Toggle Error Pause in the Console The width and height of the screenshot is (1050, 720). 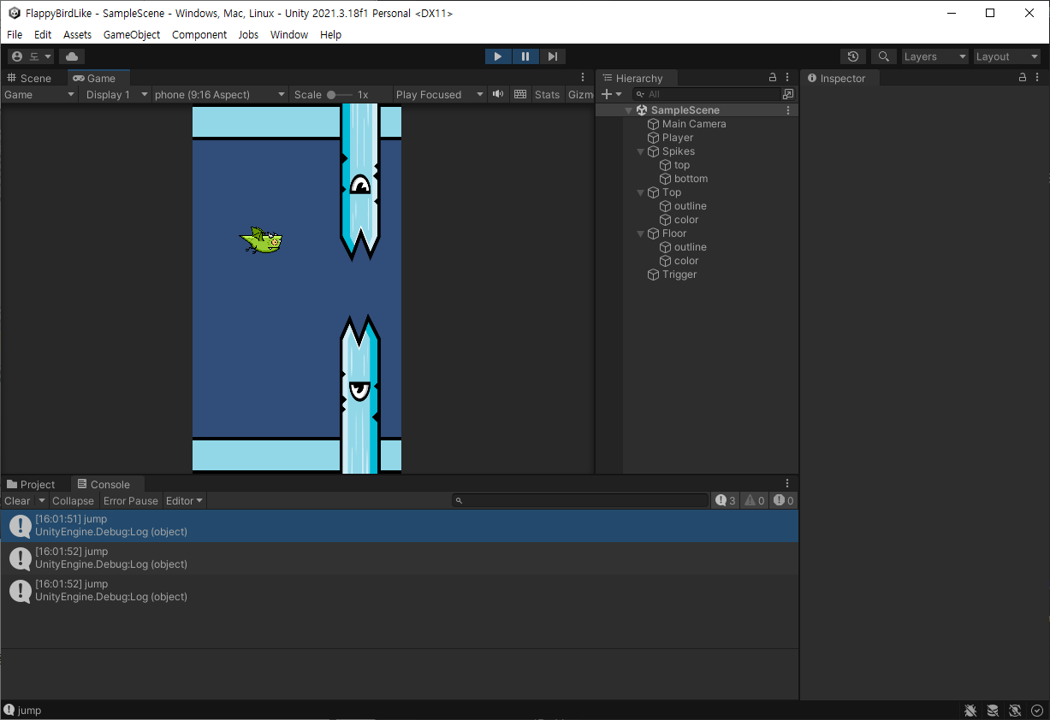click(x=131, y=500)
